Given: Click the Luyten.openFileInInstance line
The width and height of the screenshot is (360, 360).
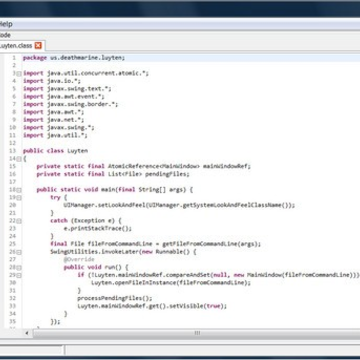Looking at the screenshot, I should [x=171, y=283].
